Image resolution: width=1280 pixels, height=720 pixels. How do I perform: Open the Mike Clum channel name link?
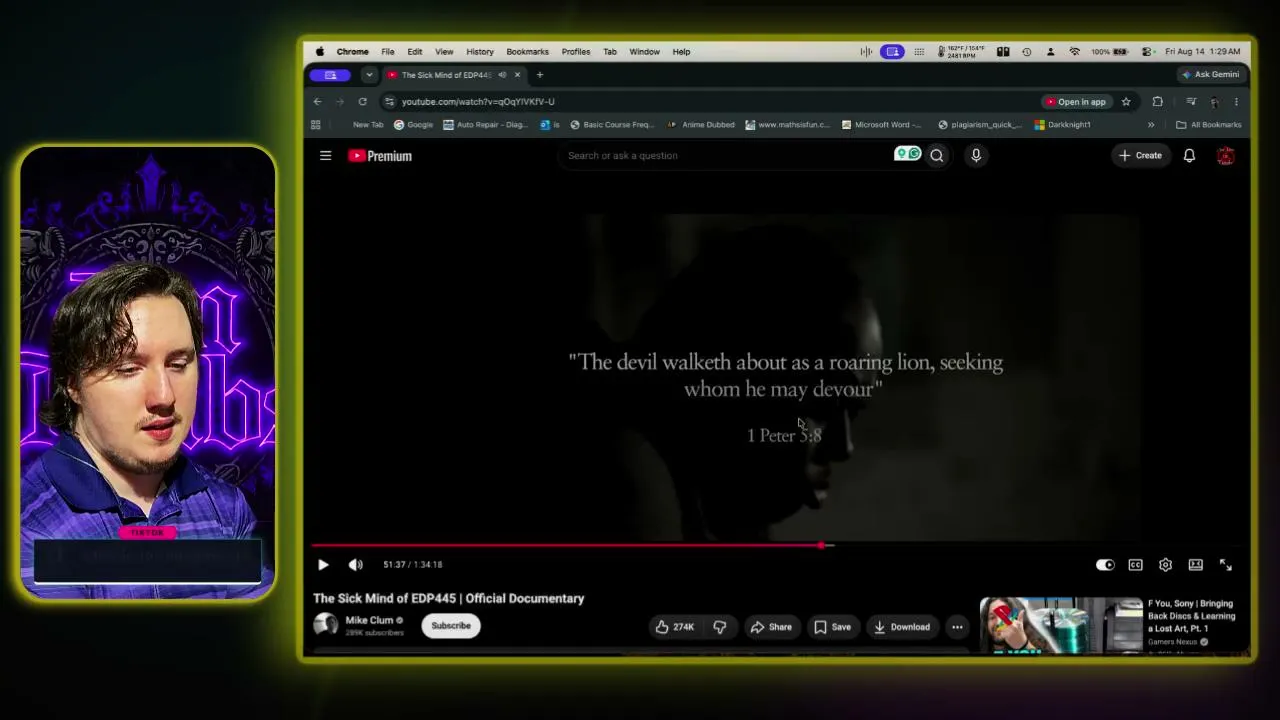[x=369, y=620]
